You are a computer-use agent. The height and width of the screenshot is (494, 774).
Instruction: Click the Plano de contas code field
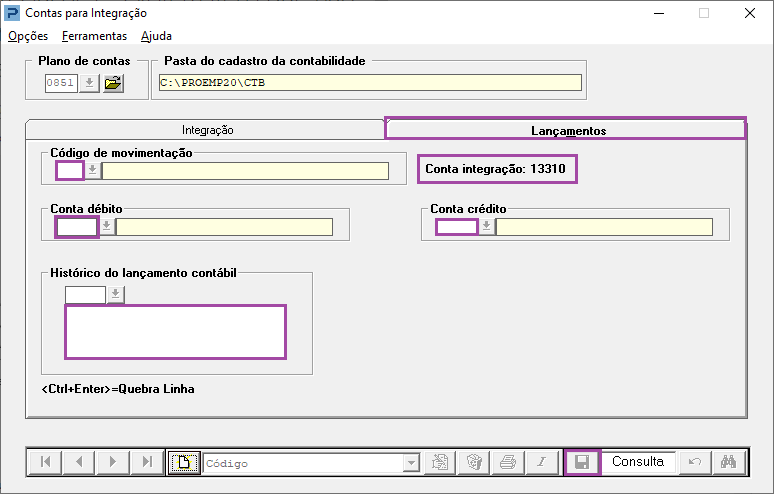click(61, 82)
